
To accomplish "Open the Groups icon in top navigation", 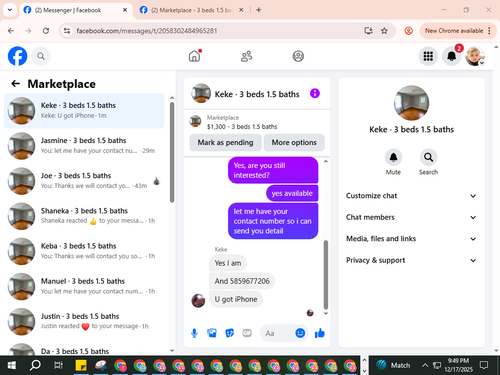I will click(x=298, y=56).
